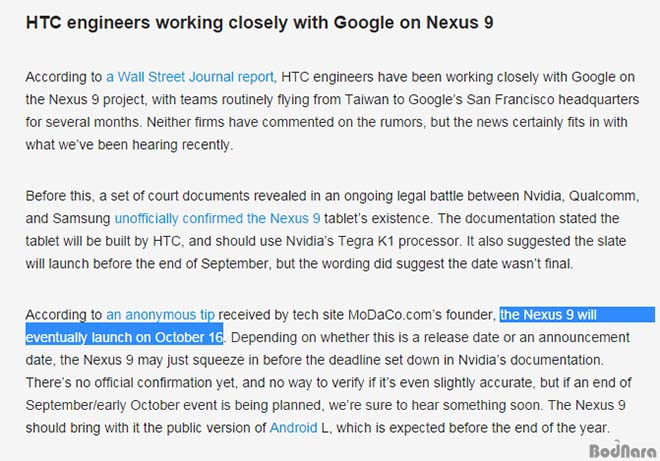Open the 'an anonymous tip' link
This screenshot has height=461, width=660.
(160, 315)
